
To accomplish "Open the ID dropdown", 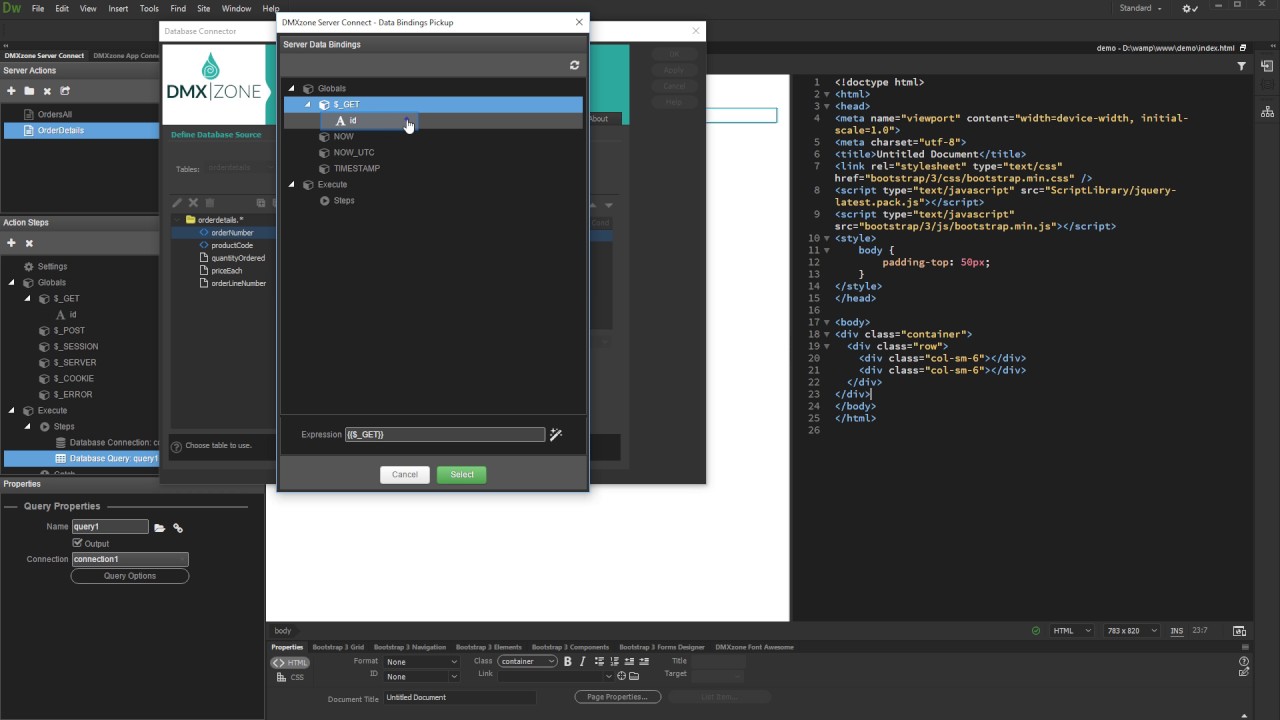I will click(x=421, y=677).
